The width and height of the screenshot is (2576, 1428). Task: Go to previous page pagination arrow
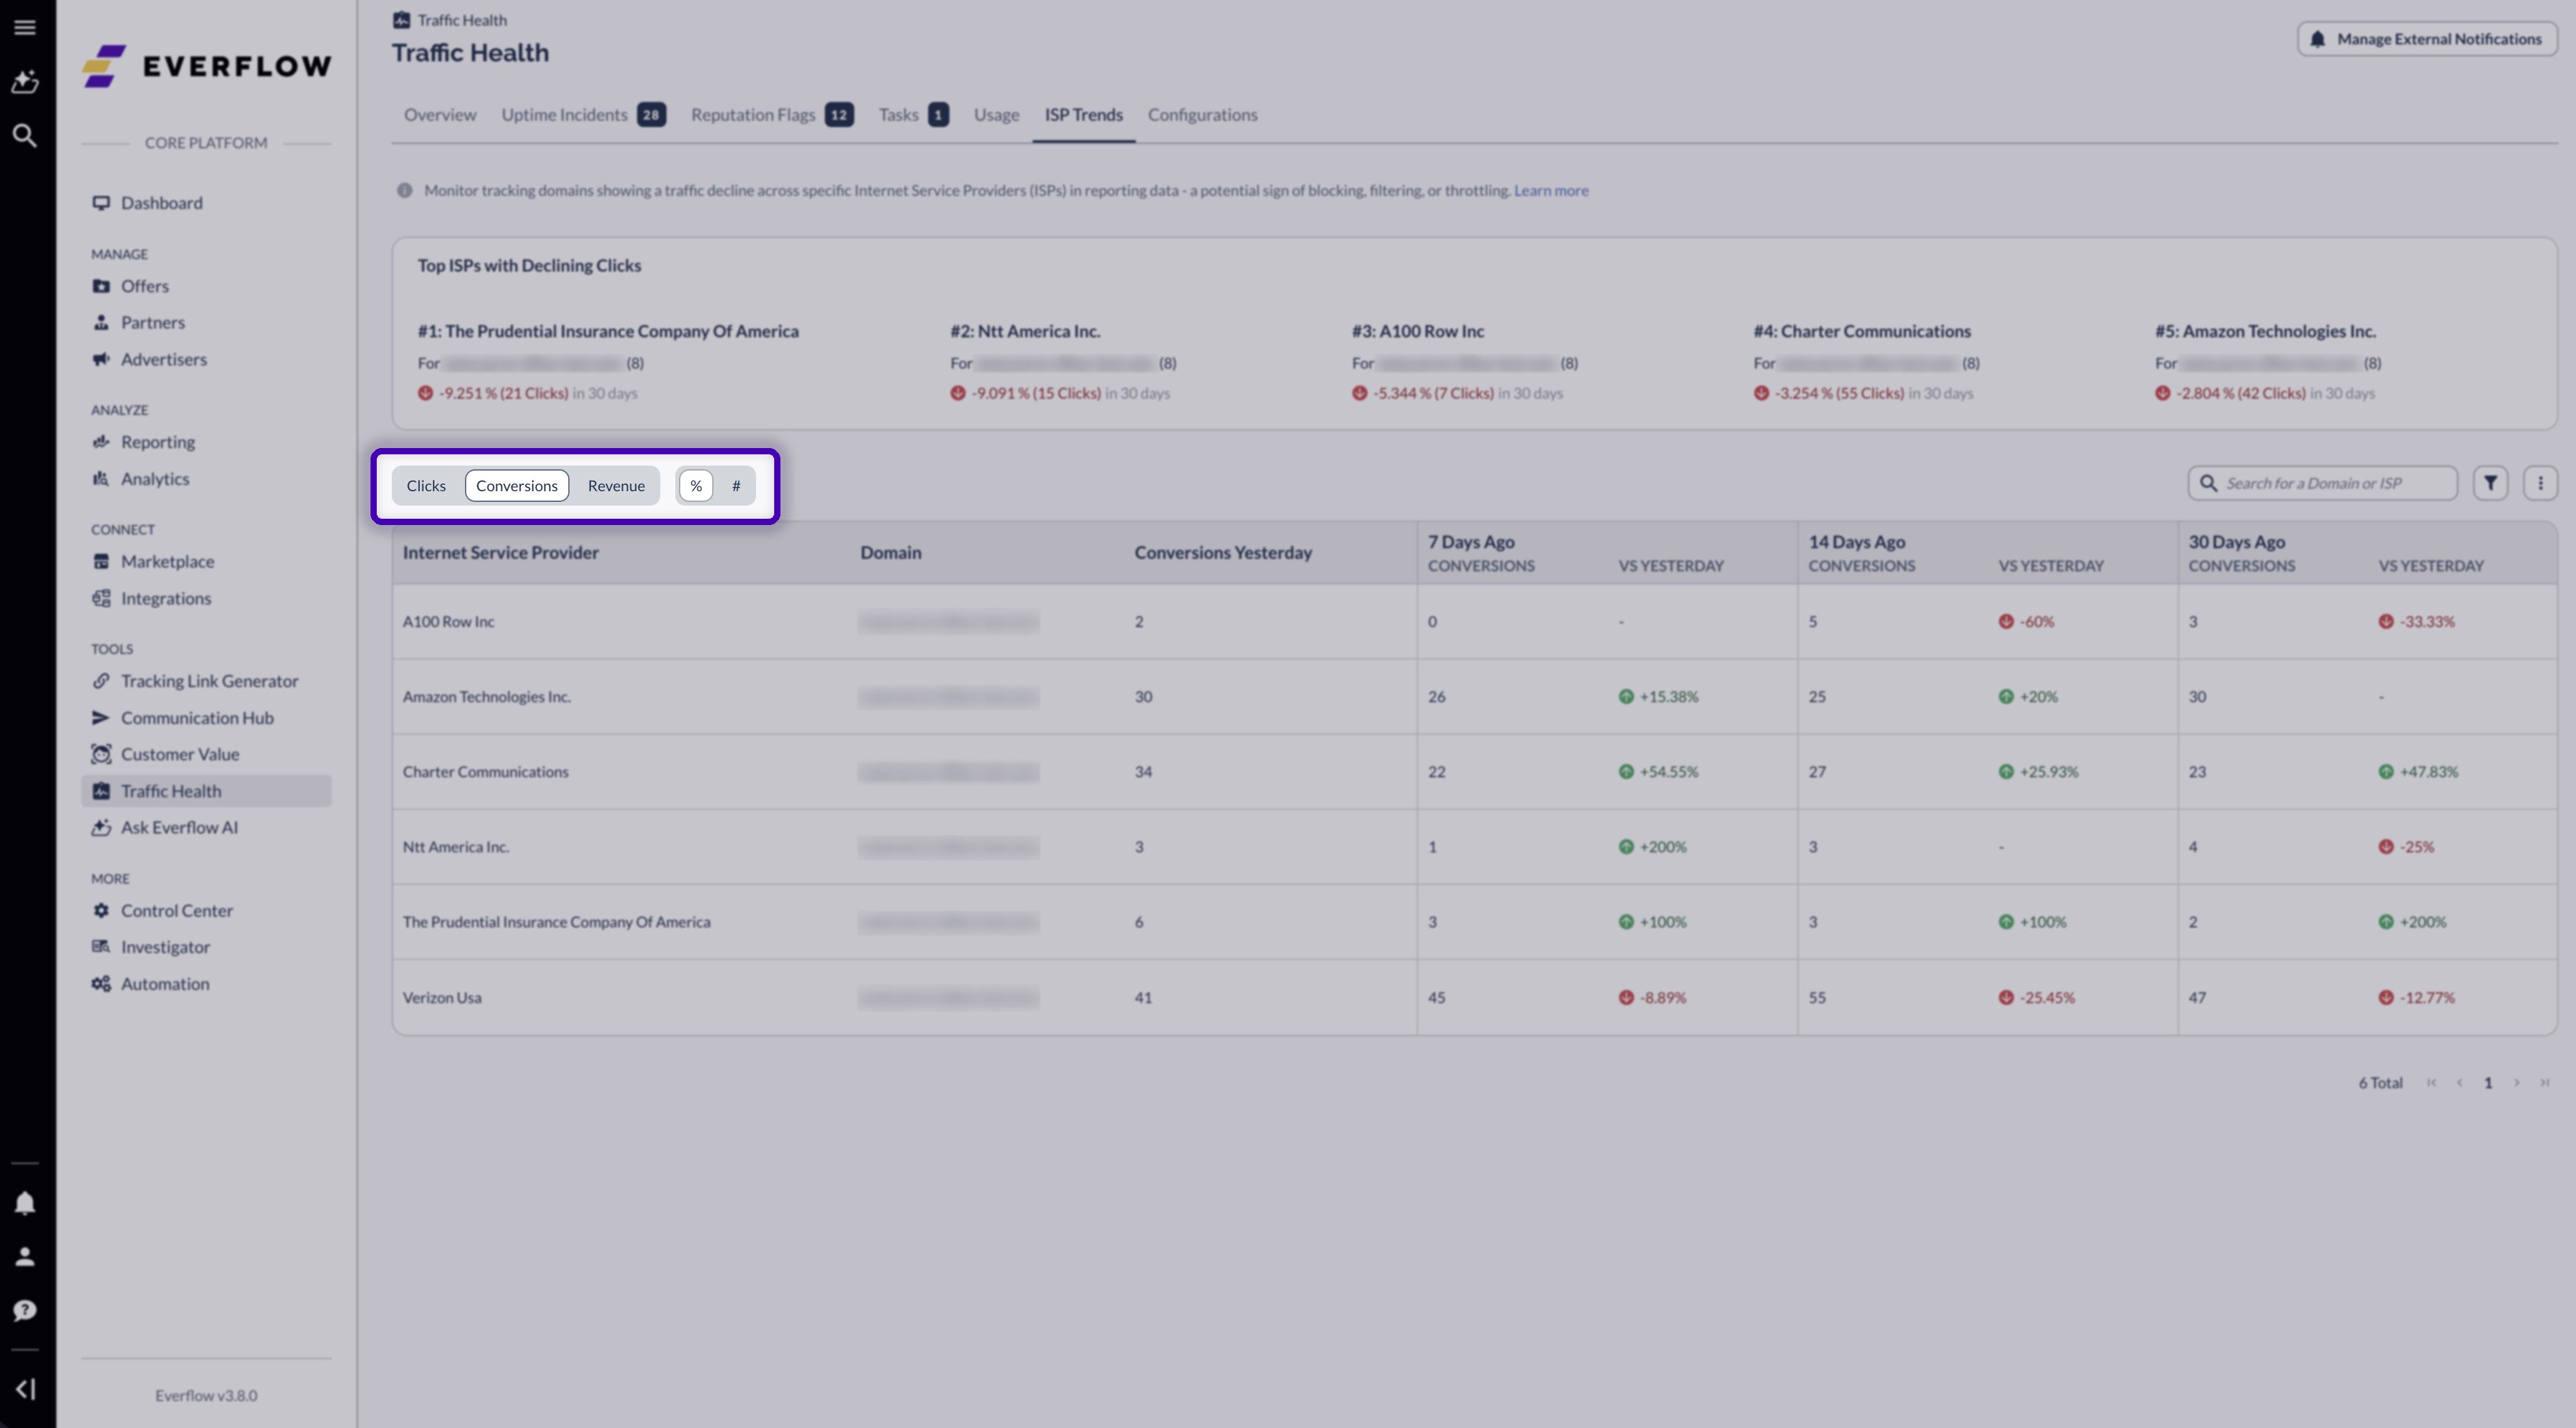(x=2459, y=1083)
